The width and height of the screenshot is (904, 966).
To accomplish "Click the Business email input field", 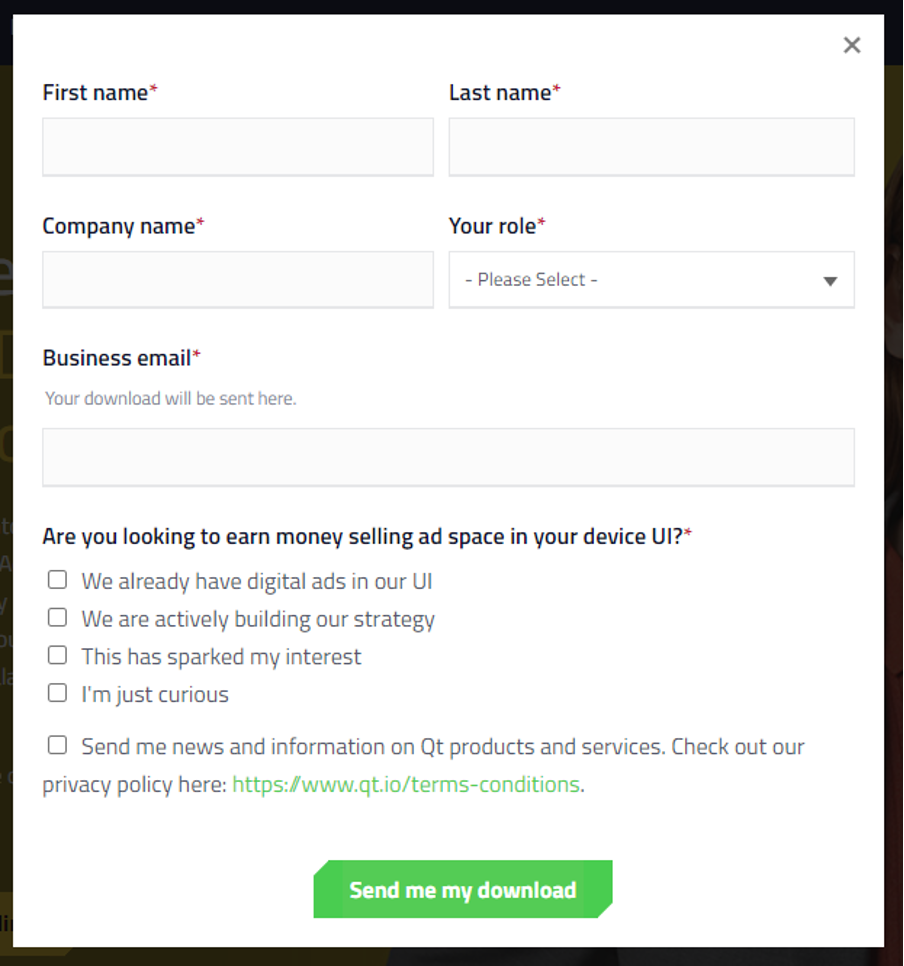I will (x=448, y=457).
